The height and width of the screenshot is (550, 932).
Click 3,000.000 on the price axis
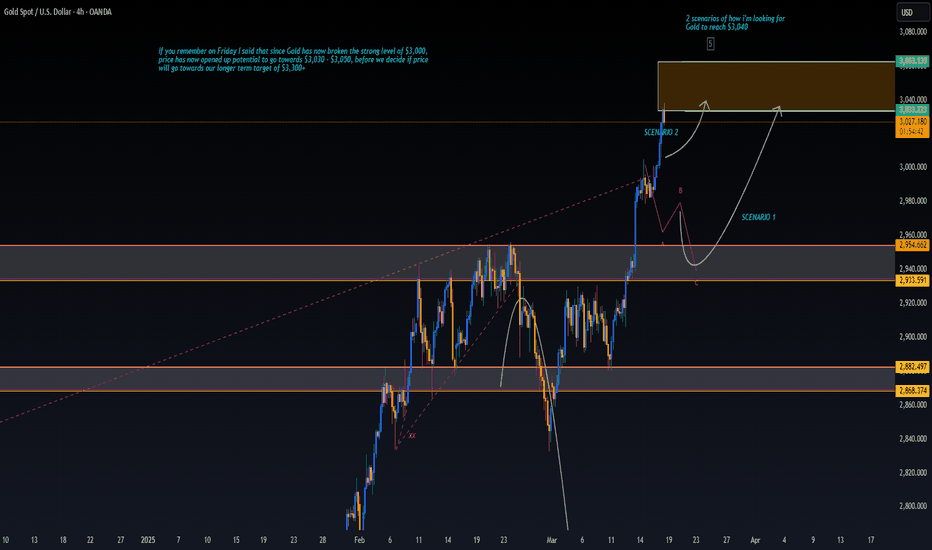coord(913,167)
